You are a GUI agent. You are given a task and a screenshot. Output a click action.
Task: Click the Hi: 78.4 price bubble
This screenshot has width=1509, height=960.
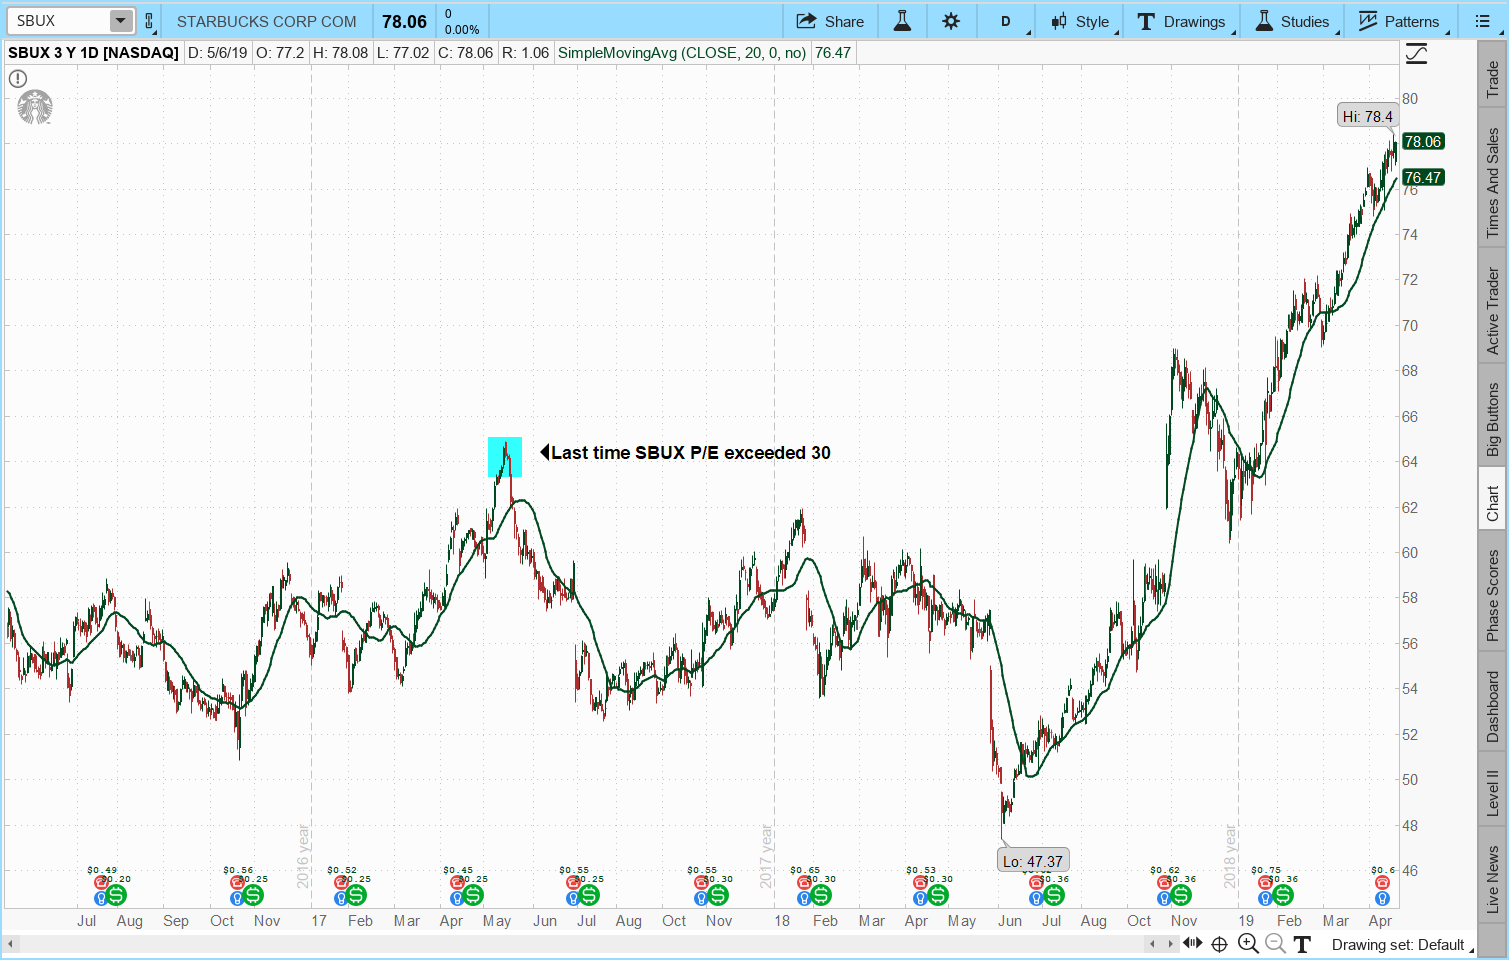click(1367, 116)
